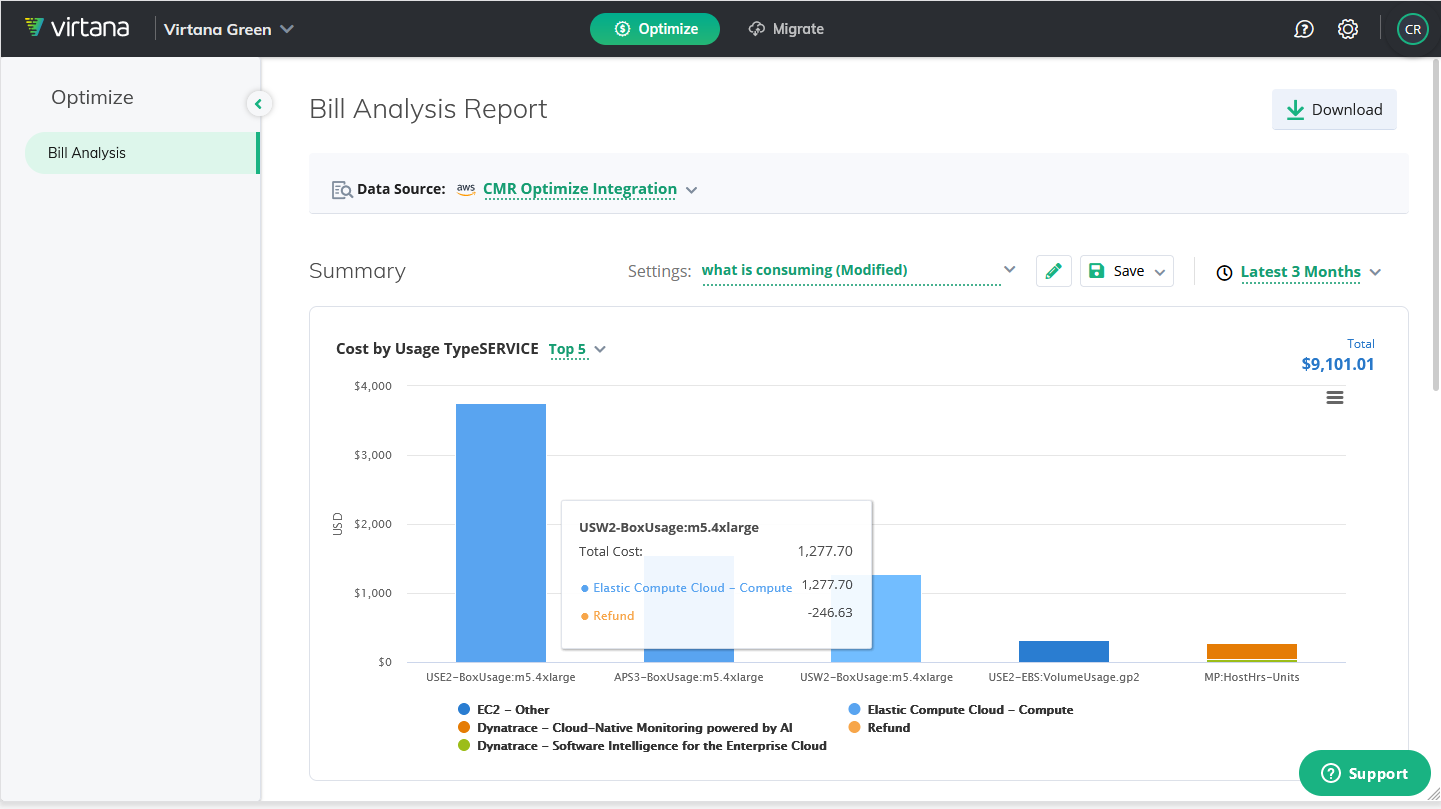
Task: Click the total cost $9,101.01
Action: 1337,364
